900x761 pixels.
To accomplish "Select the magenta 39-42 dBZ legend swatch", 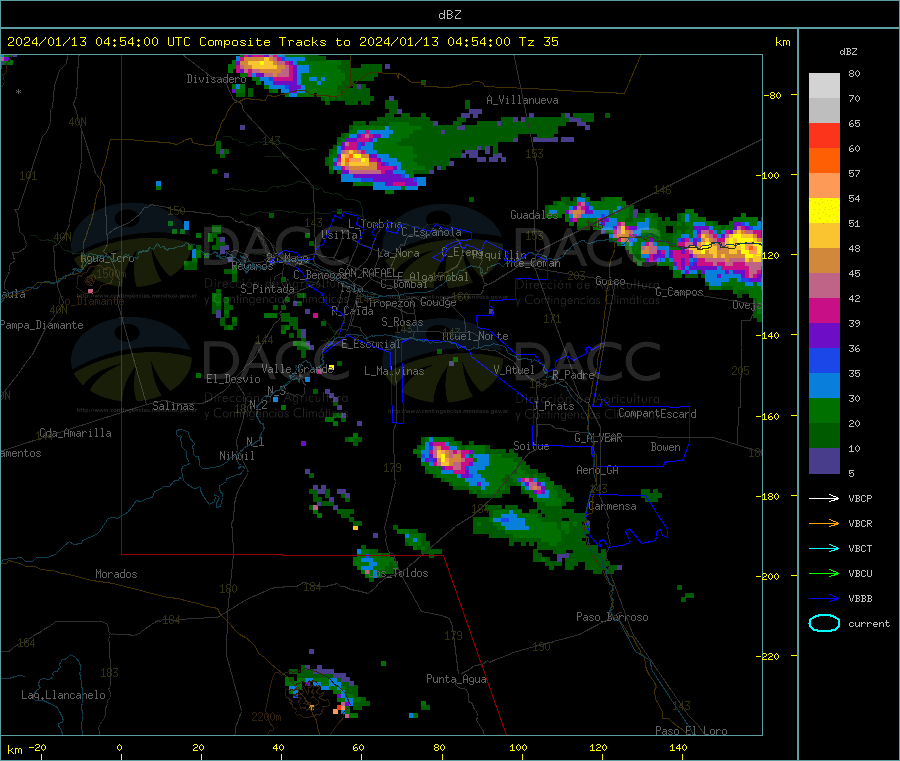I will 824,310.
